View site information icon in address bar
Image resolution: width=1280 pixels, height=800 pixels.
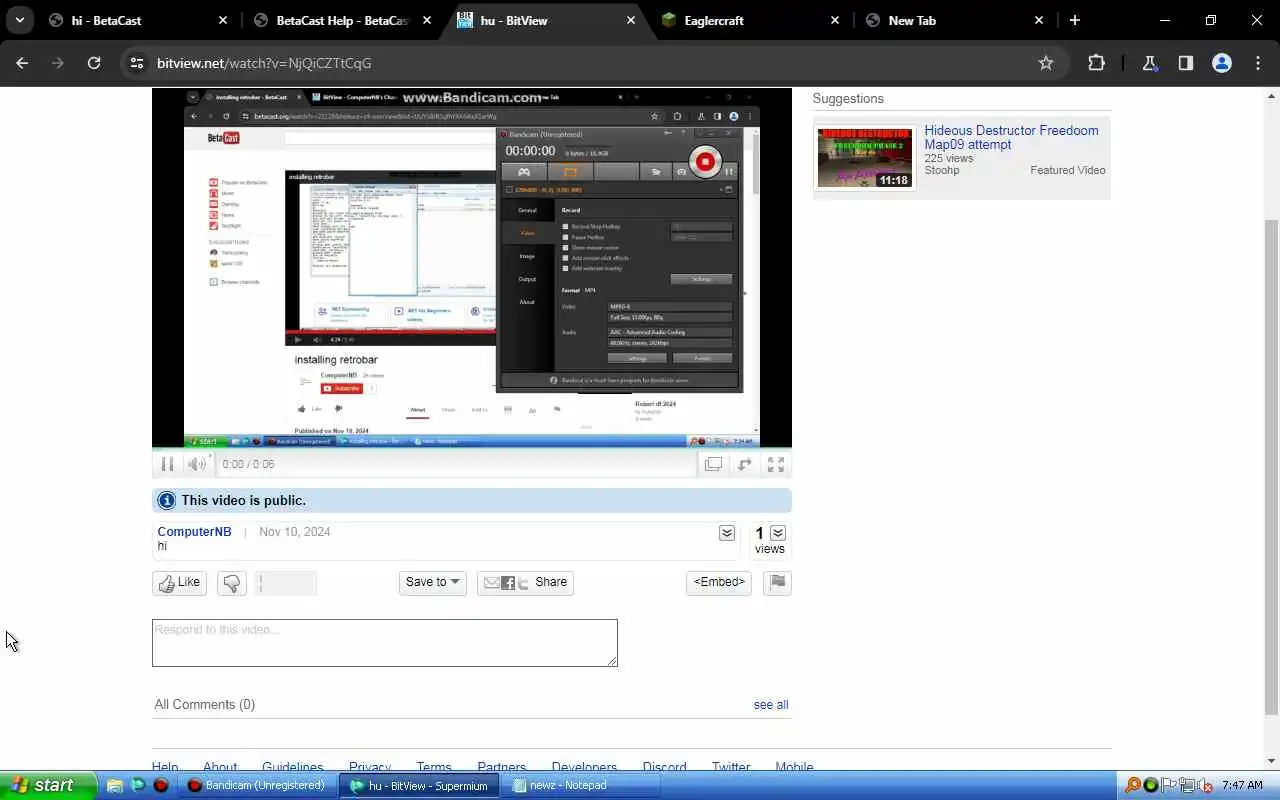click(x=137, y=63)
